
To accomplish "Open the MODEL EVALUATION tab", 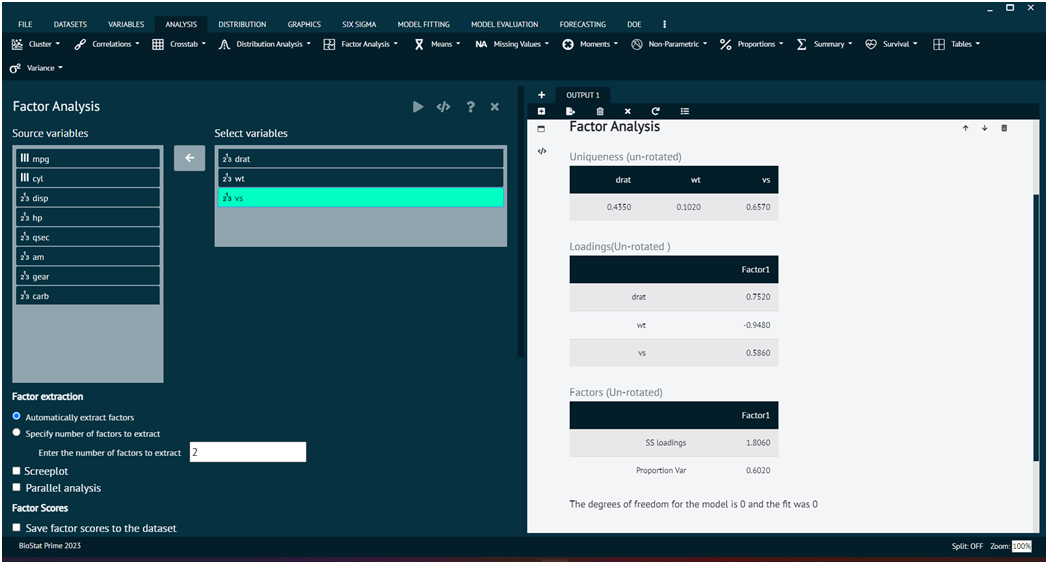I will [x=505, y=24].
